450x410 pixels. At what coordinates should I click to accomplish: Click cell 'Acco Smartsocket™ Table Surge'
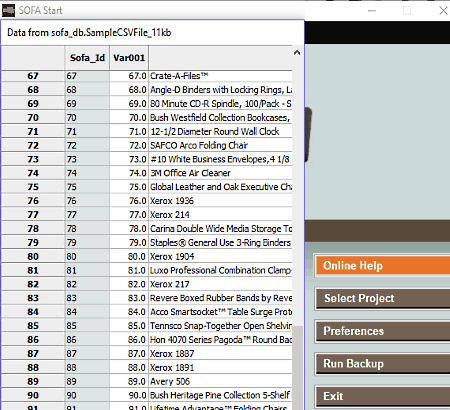click(x=220, y=312)
